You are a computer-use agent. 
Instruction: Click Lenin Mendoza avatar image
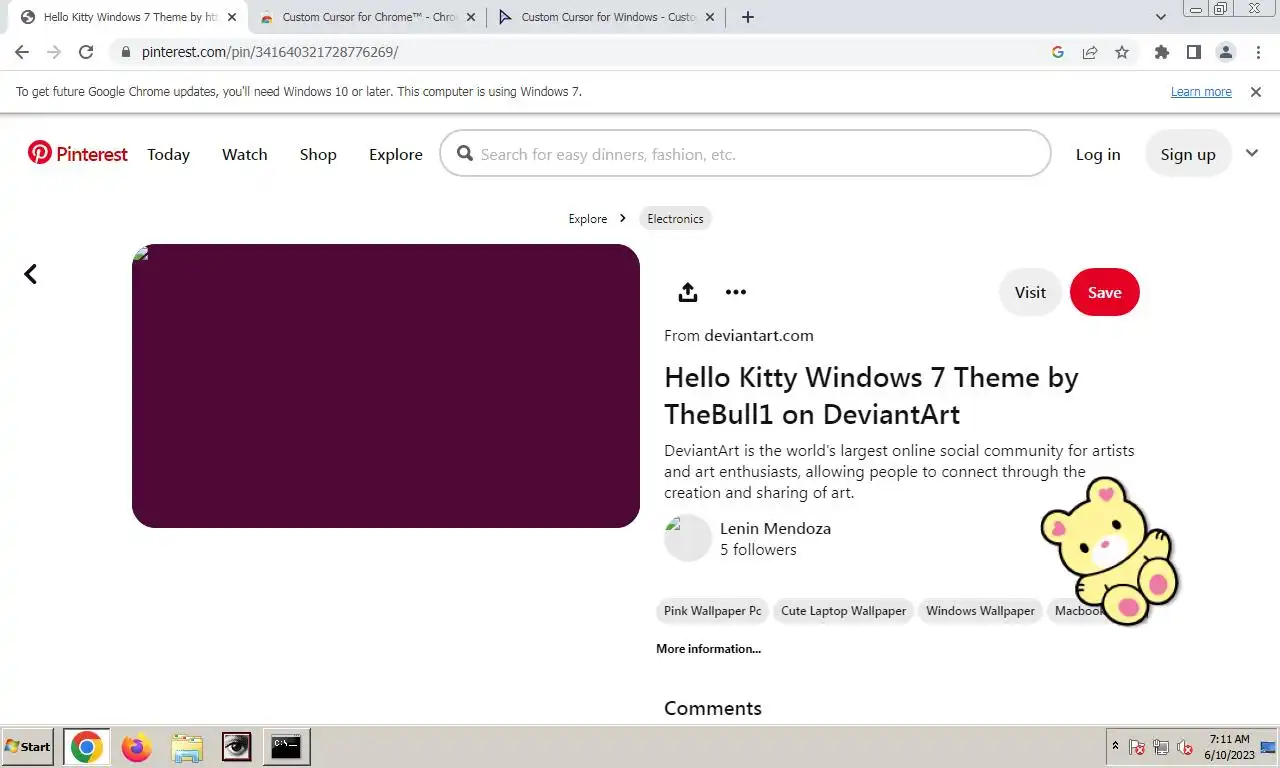click(x=688, y=538)
